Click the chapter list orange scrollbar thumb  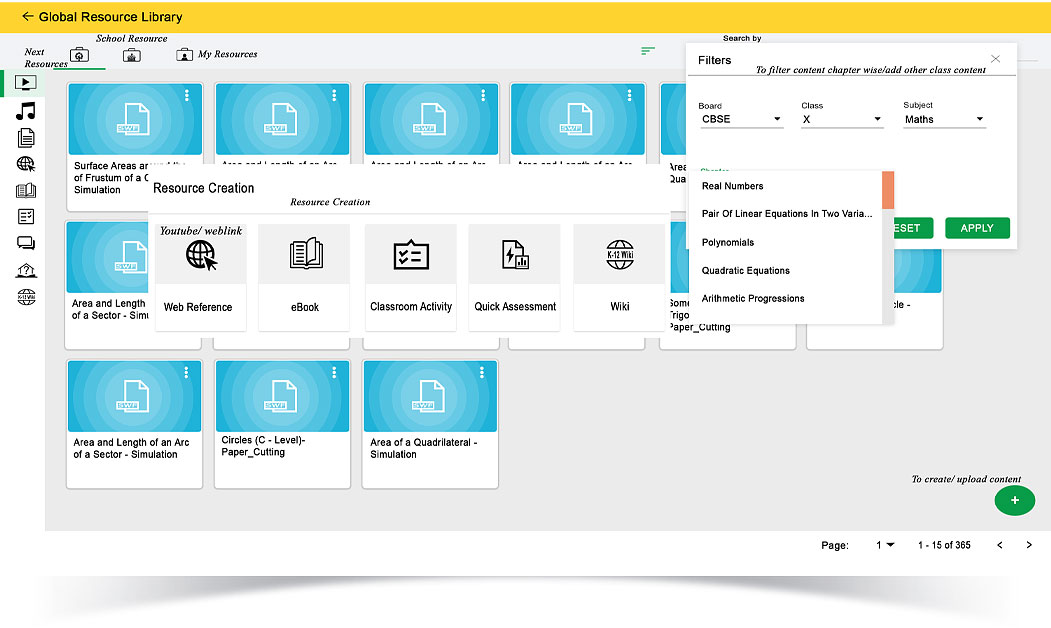tap(887, 189)
